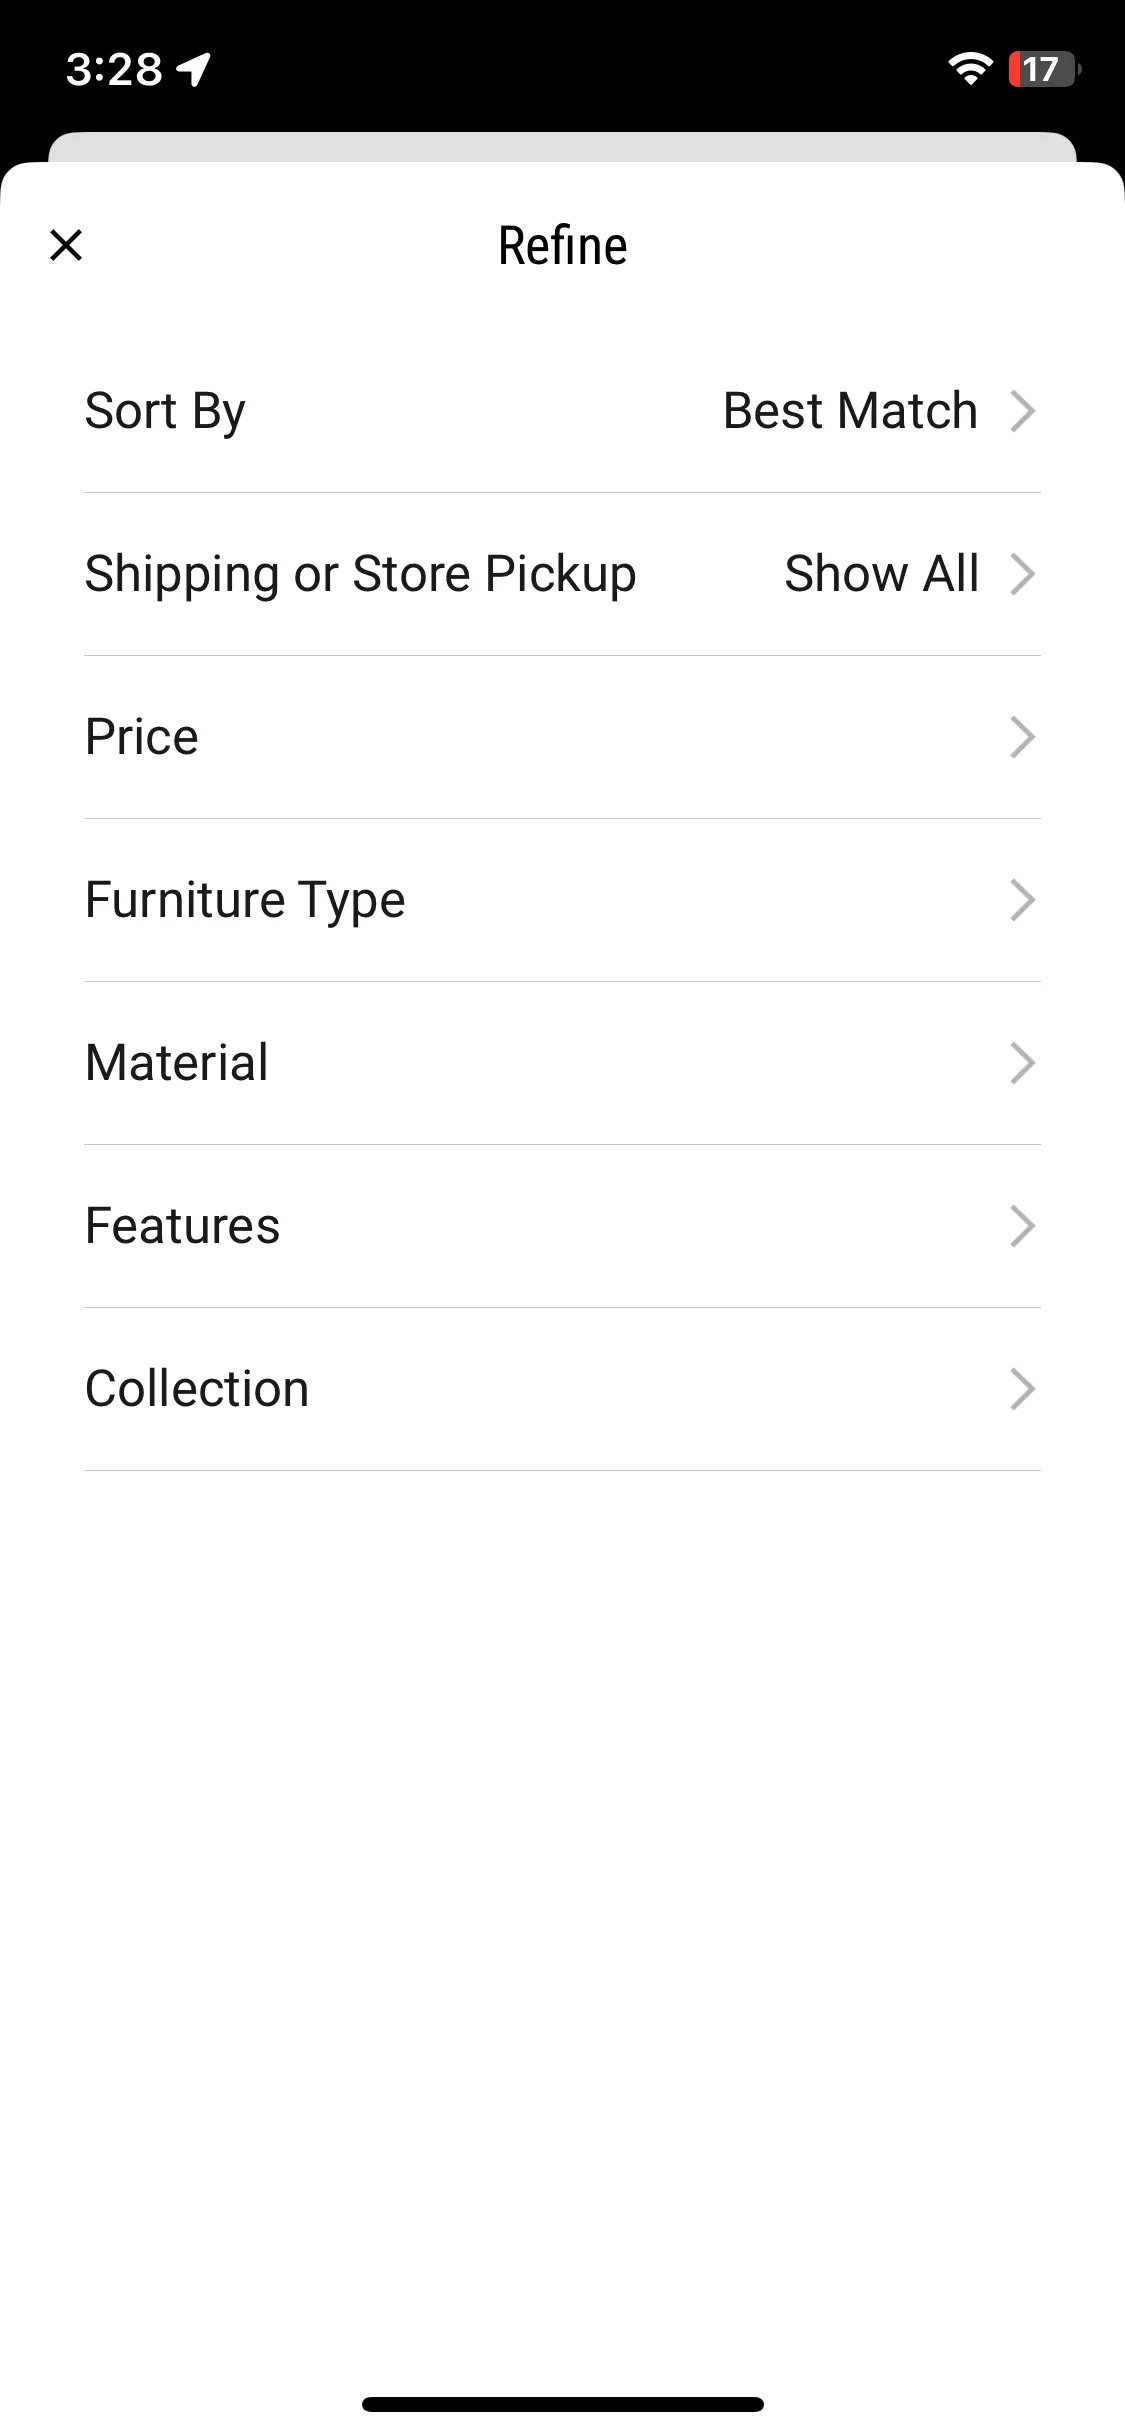Expand Sort By chevron arrow
Viewport: 1125px width, 2436px height.
(1022, 411)
